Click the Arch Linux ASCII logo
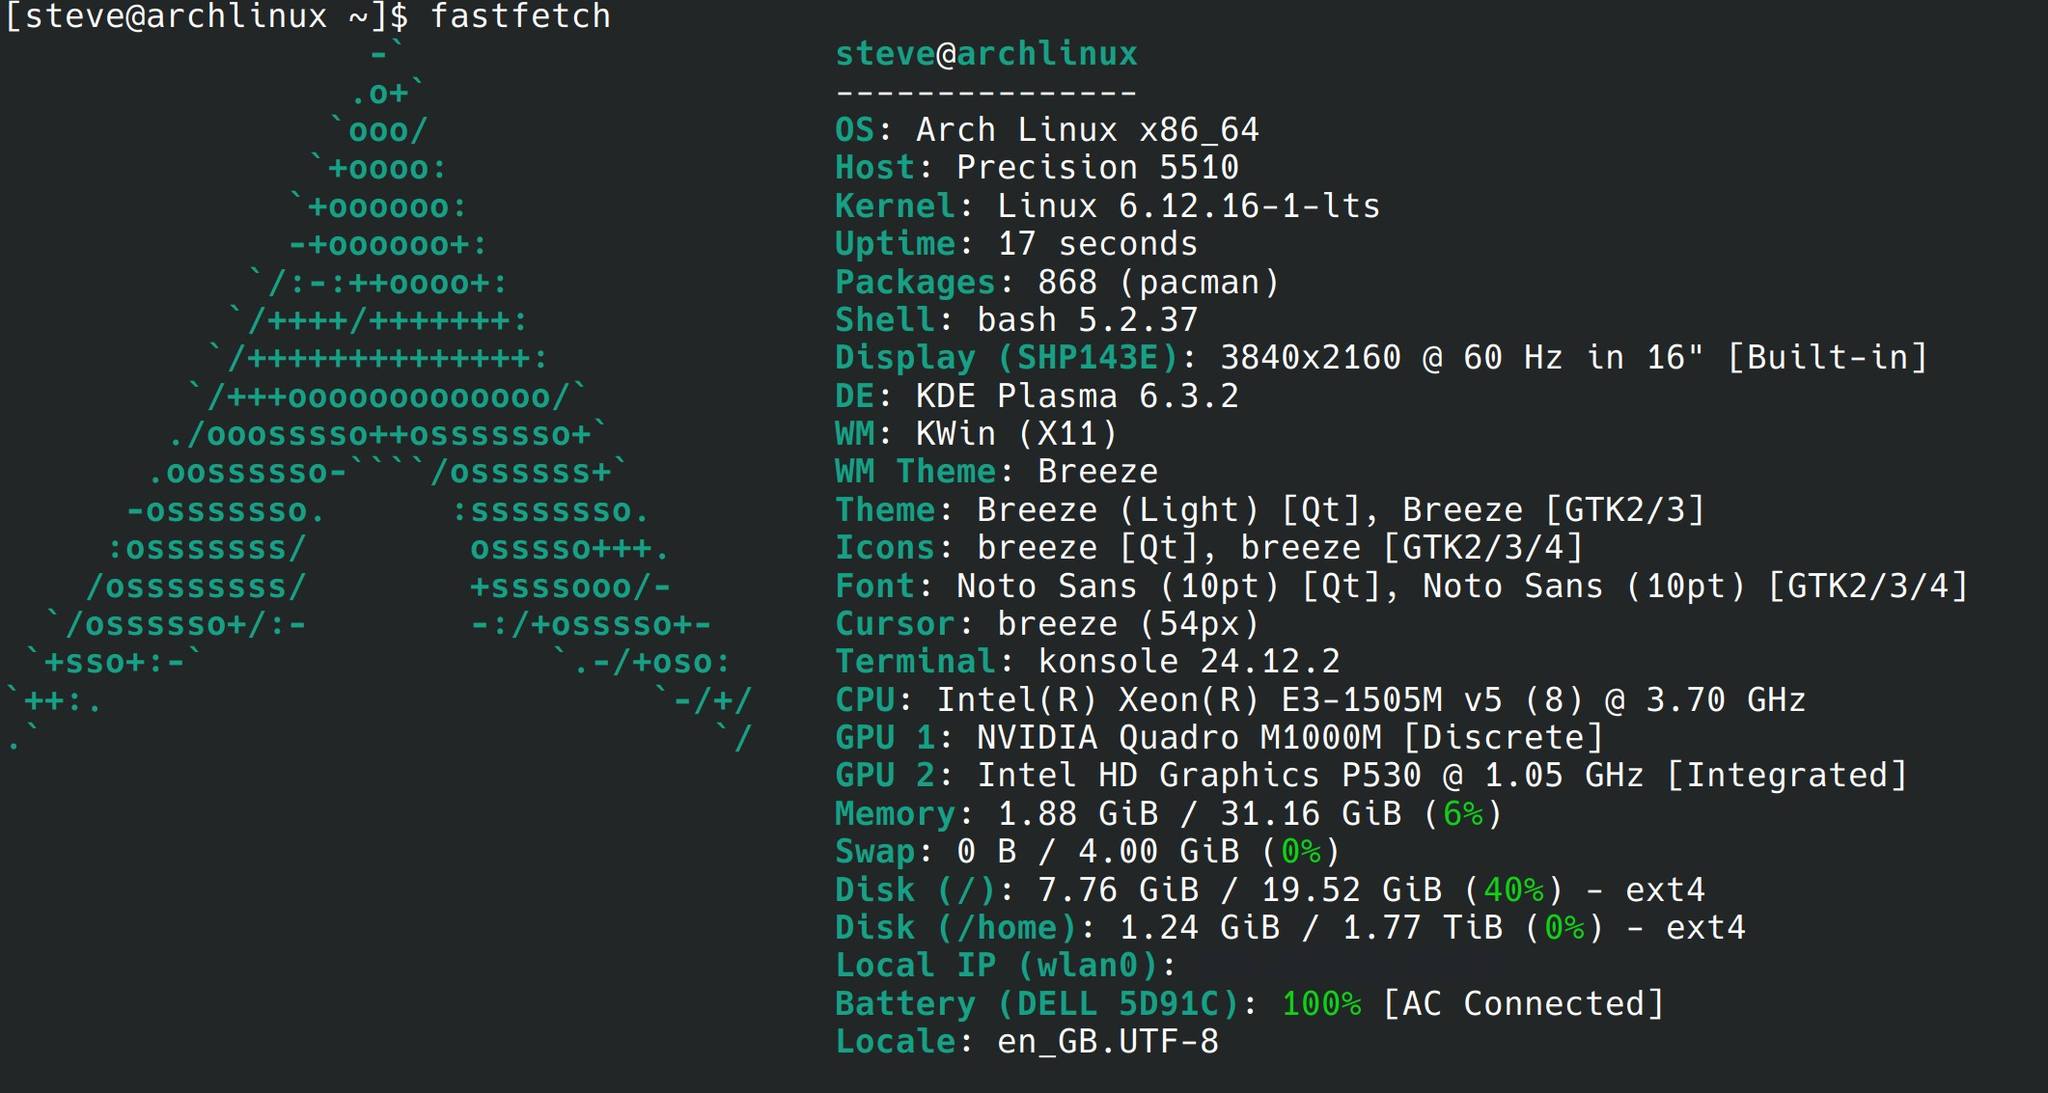The height and width of the screenshot is (1093, 2048). coord(379,396)
